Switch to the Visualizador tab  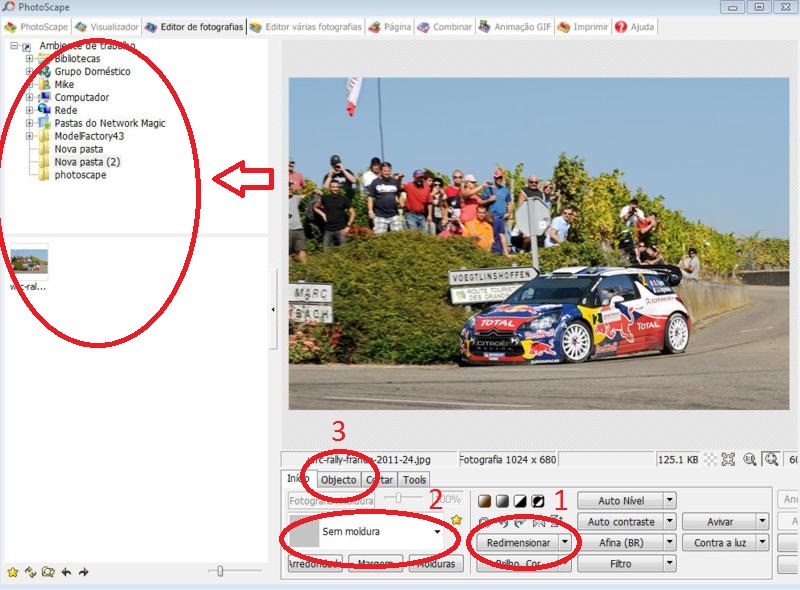click(x=107, y=27)
